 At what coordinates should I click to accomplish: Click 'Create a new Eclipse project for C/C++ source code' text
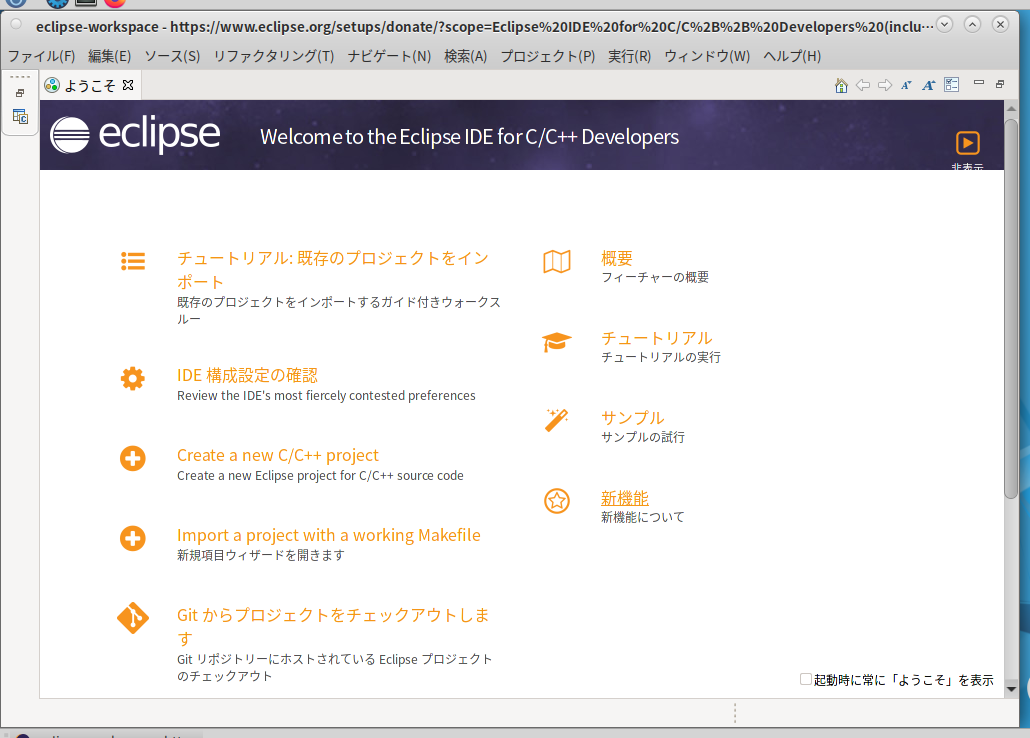(320, 475)
